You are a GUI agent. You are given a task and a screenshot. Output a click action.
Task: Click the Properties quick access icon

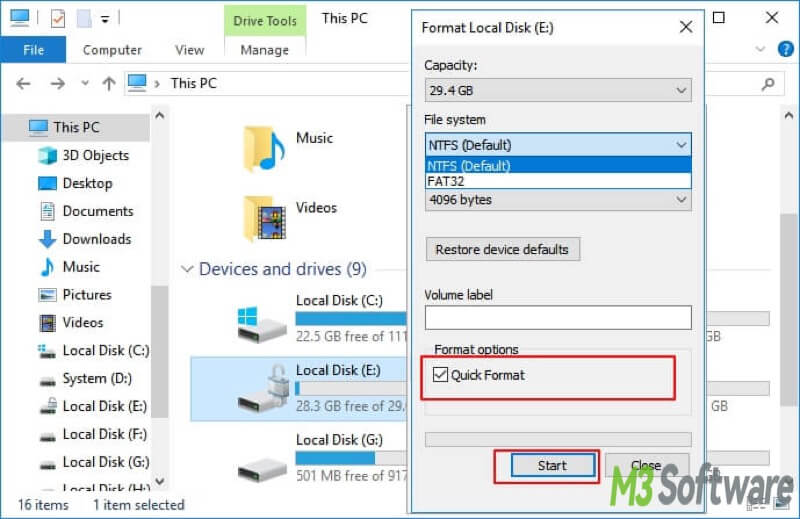tap(58, 19)
